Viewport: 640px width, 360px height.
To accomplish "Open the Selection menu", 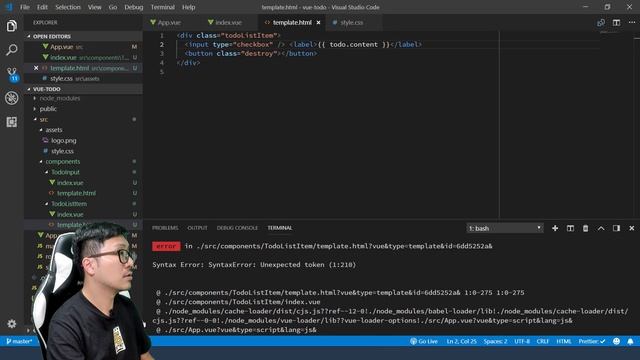I will coord(68,7).
